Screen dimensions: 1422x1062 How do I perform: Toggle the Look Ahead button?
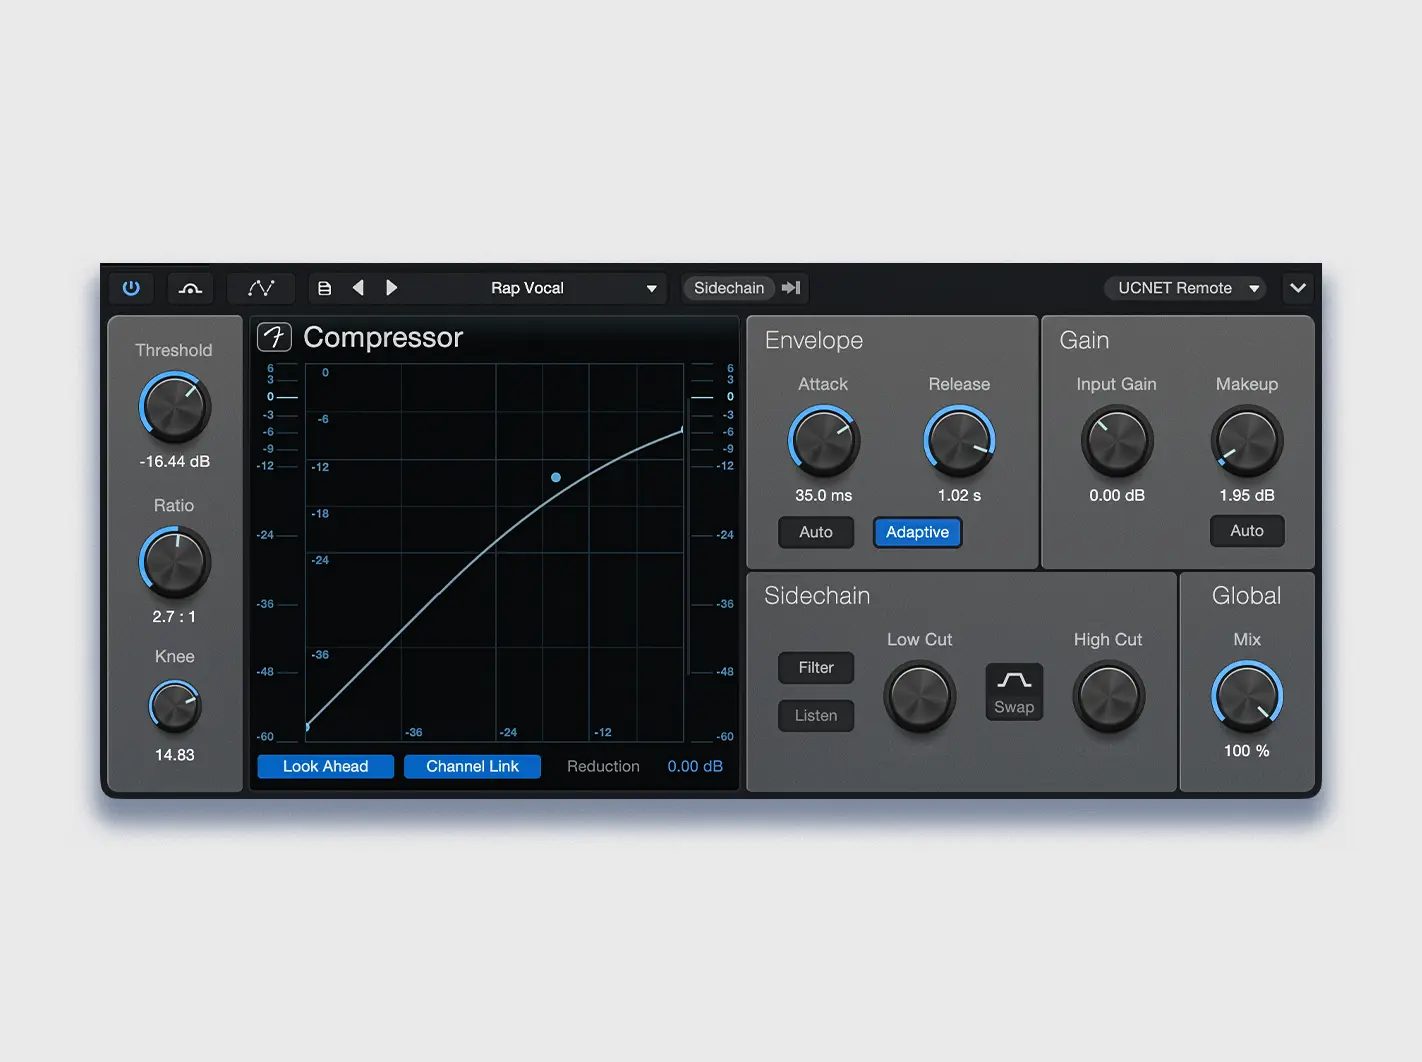pyautogui.click(x=325, y=766)
